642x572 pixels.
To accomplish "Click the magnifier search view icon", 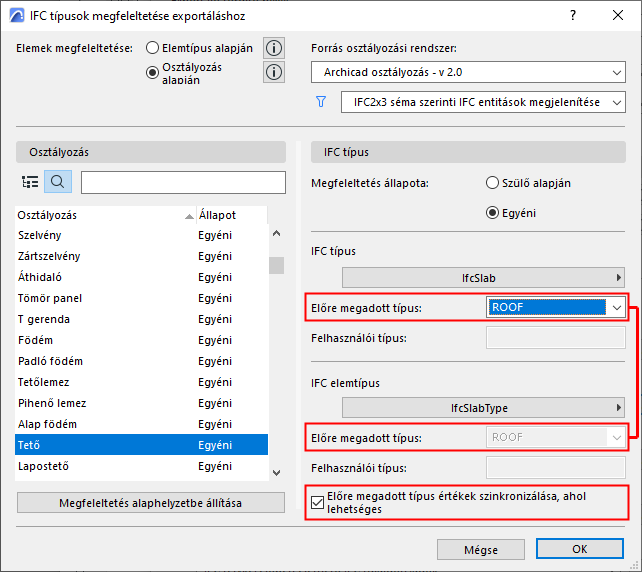I will coord(58,182).
